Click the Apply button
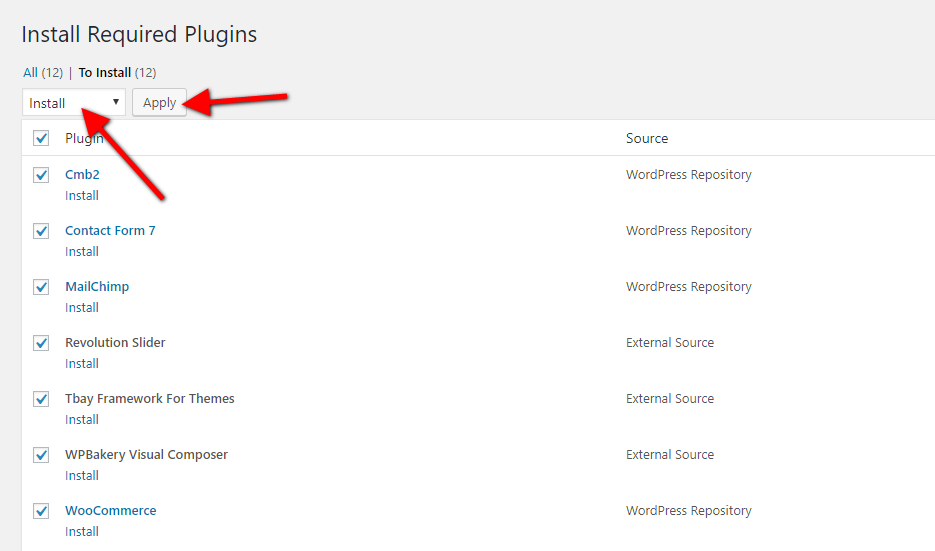The width and height of the screenshot is (935, 551). (159, 103)
